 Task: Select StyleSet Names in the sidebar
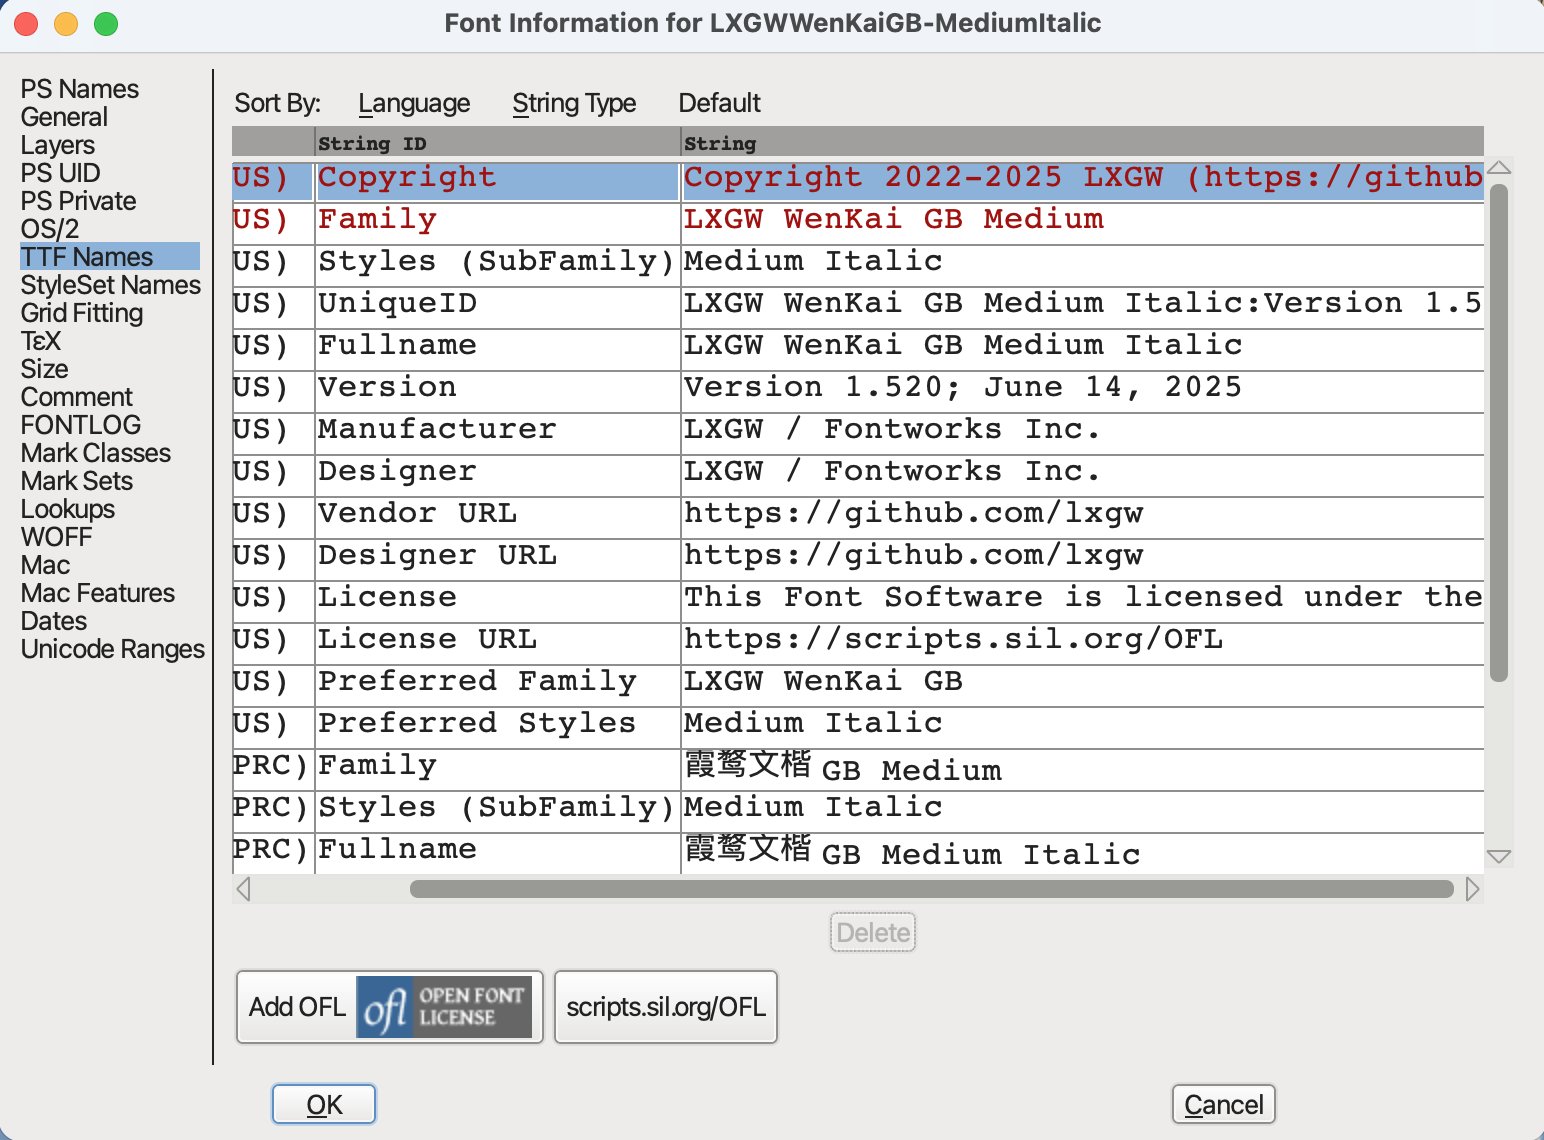pos(110,285)
